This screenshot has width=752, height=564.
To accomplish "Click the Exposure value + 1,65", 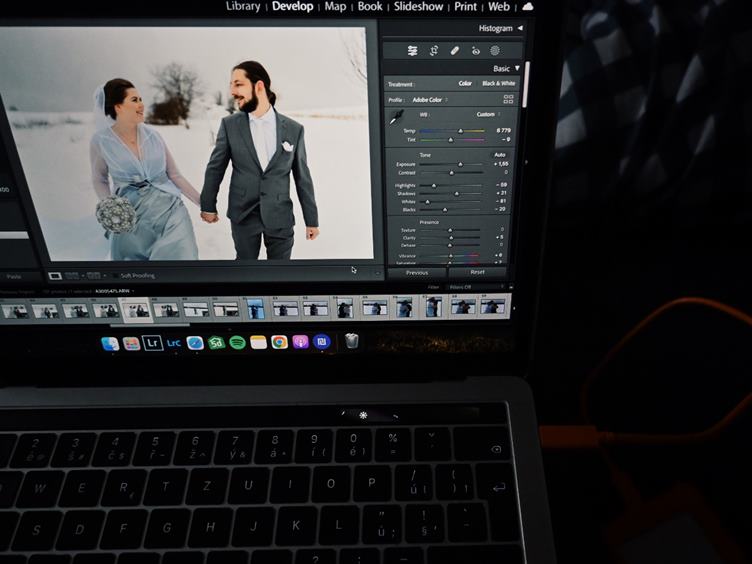I will [501, 164].
